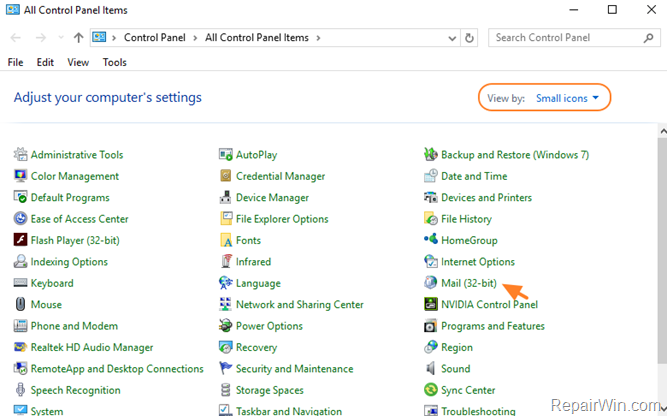Click the Color Management monitor icon

coord(20,176)
